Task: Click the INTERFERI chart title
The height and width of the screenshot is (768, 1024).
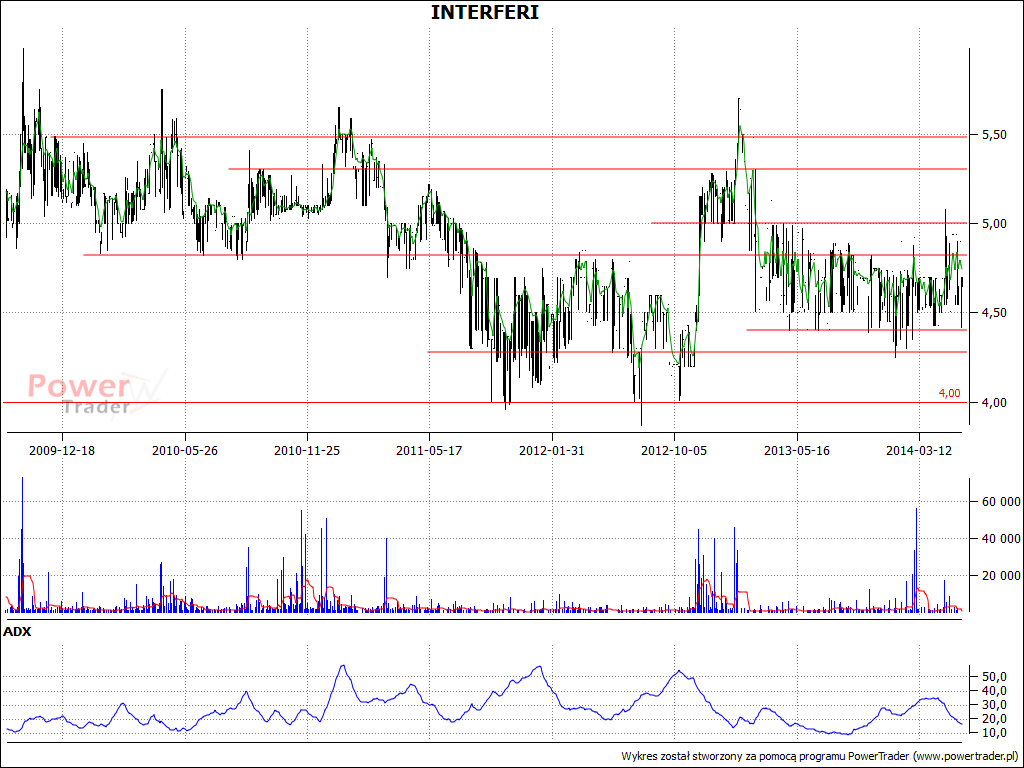Action: pos(485,12)
